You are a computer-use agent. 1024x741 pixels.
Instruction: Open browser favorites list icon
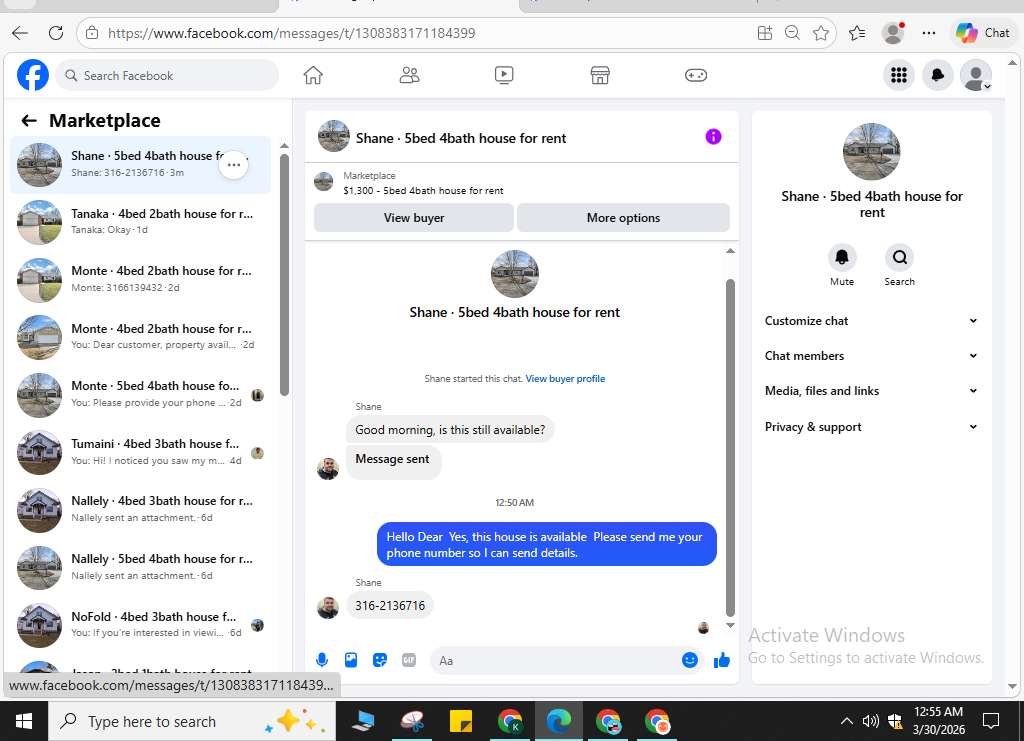857,33
